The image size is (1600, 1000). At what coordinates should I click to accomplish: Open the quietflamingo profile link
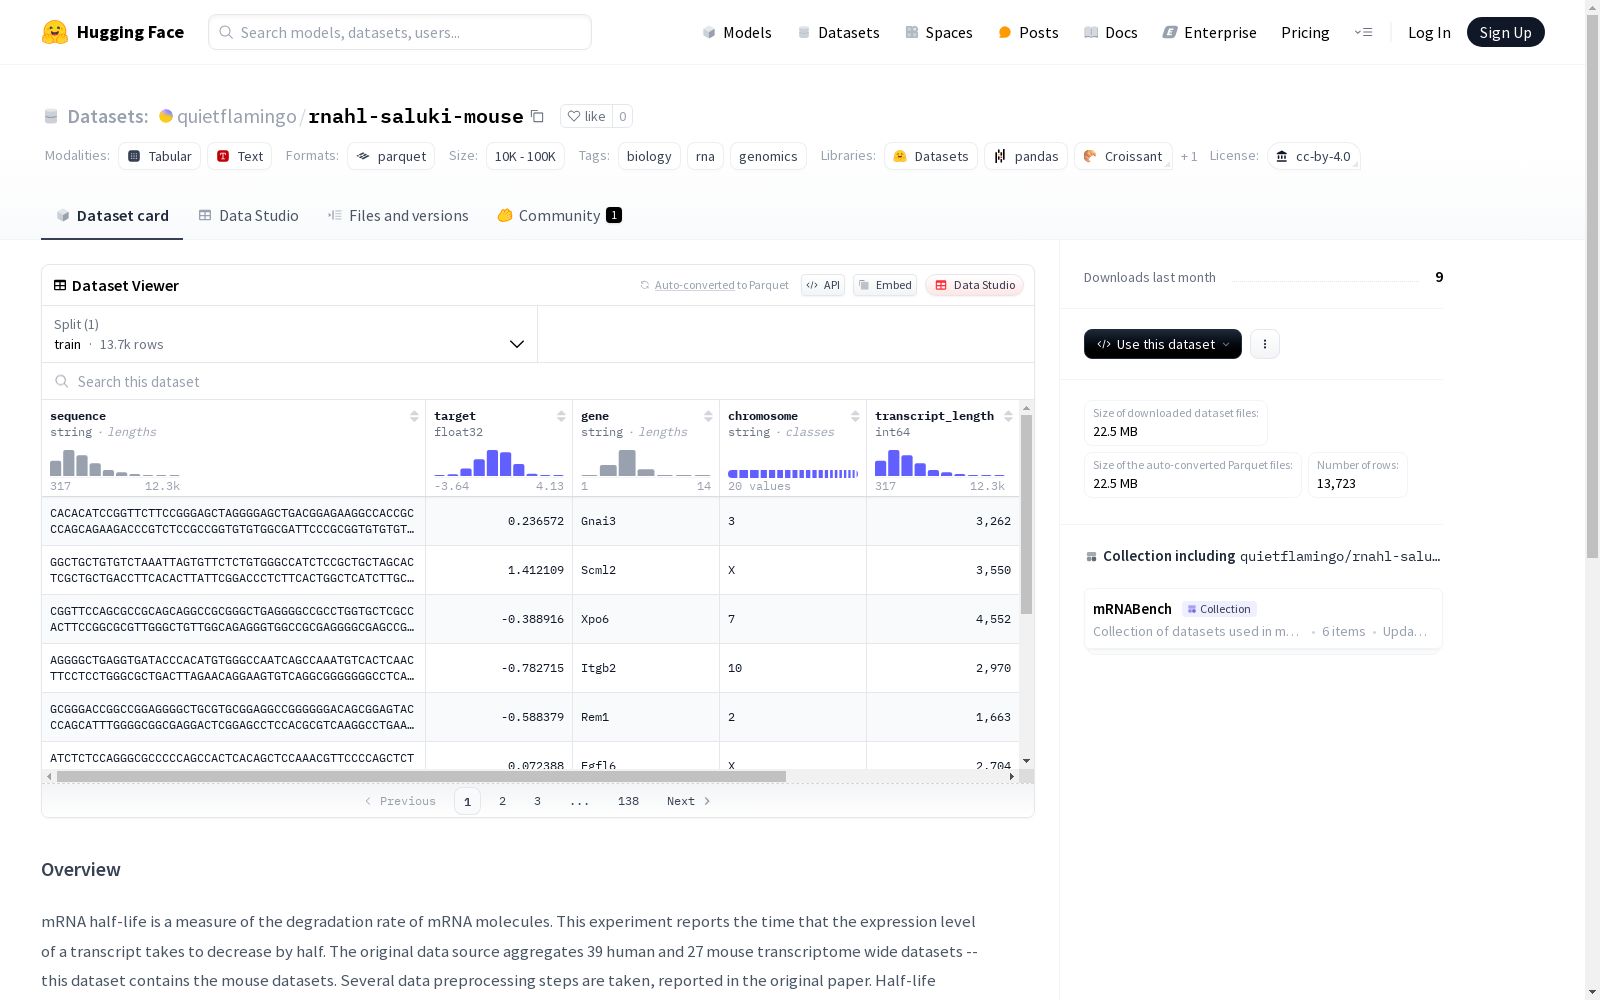(x=236, y=116)
